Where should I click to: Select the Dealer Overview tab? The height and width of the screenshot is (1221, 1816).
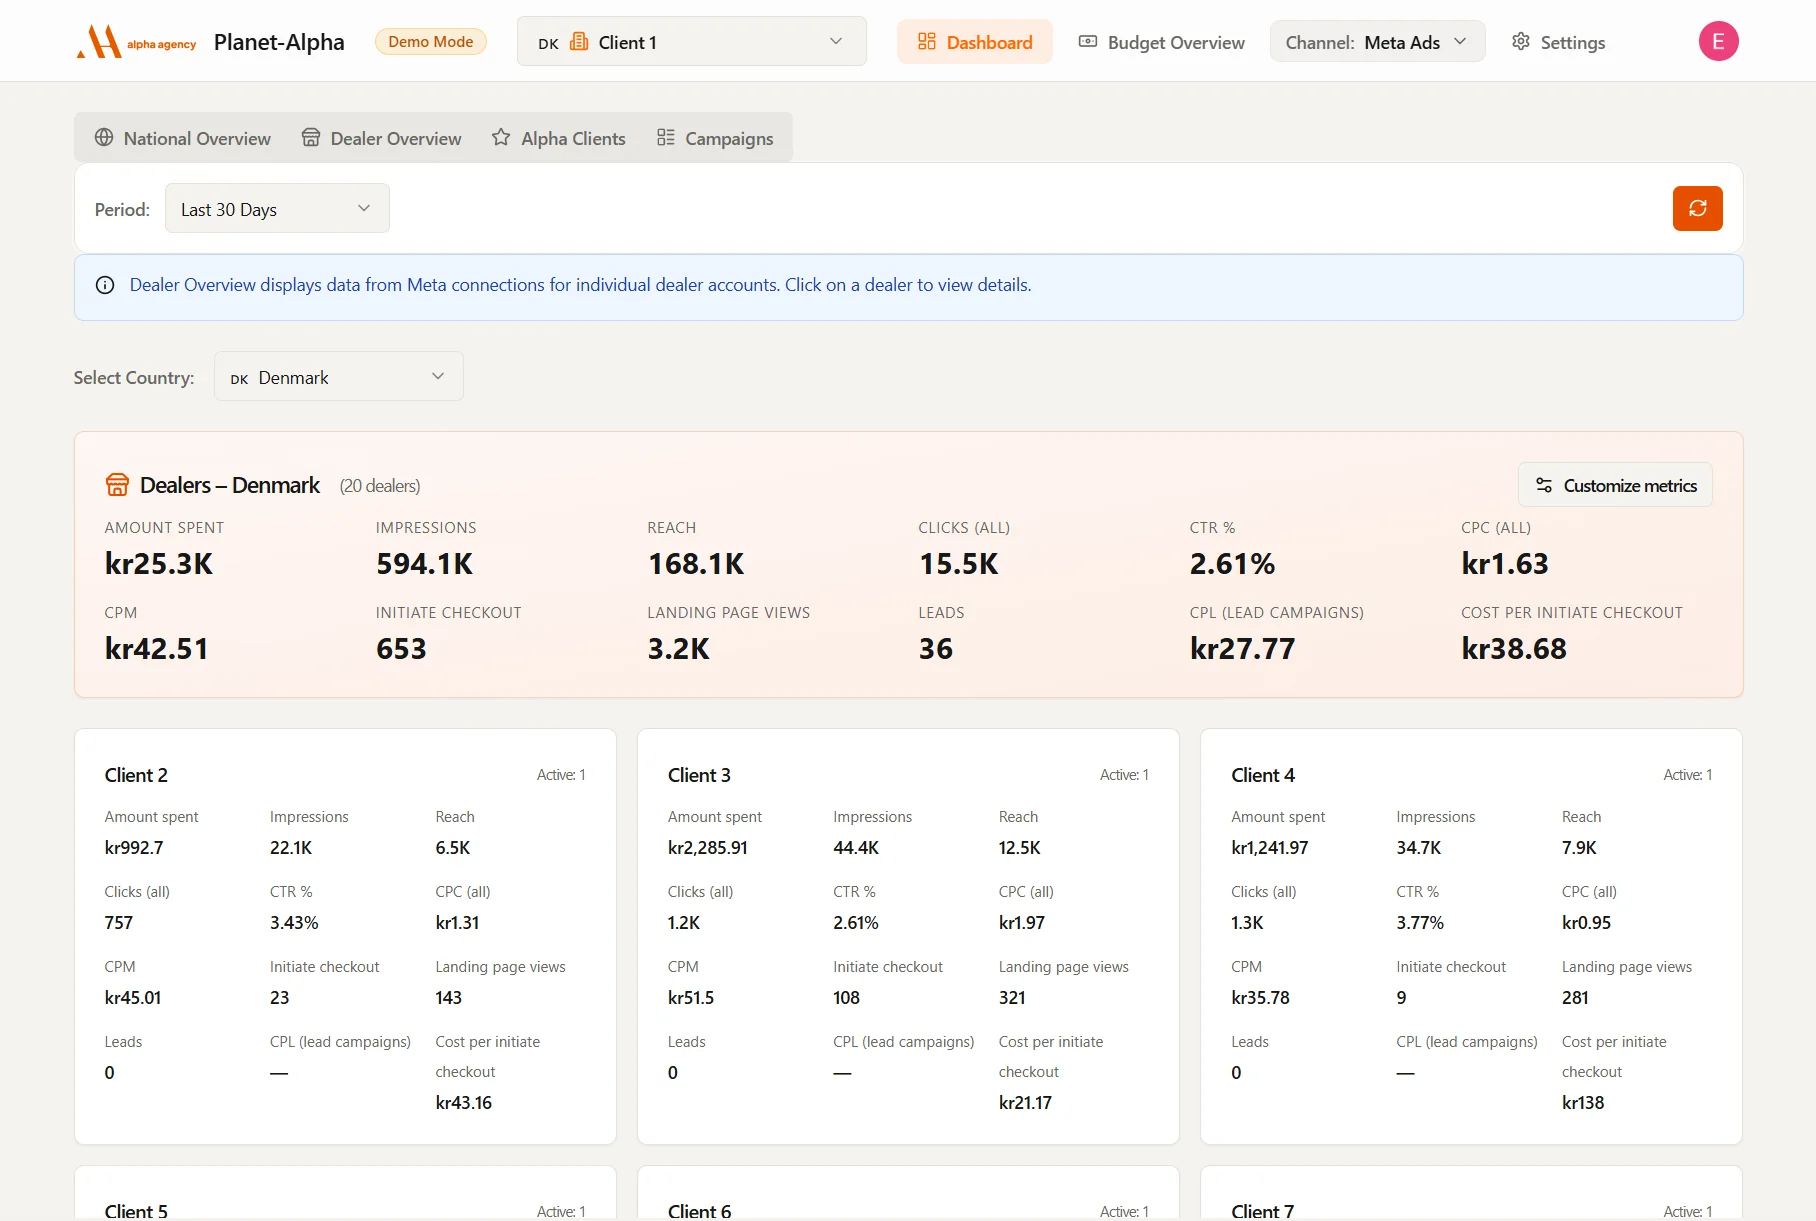pyautogui.click(x=382, y=138)
